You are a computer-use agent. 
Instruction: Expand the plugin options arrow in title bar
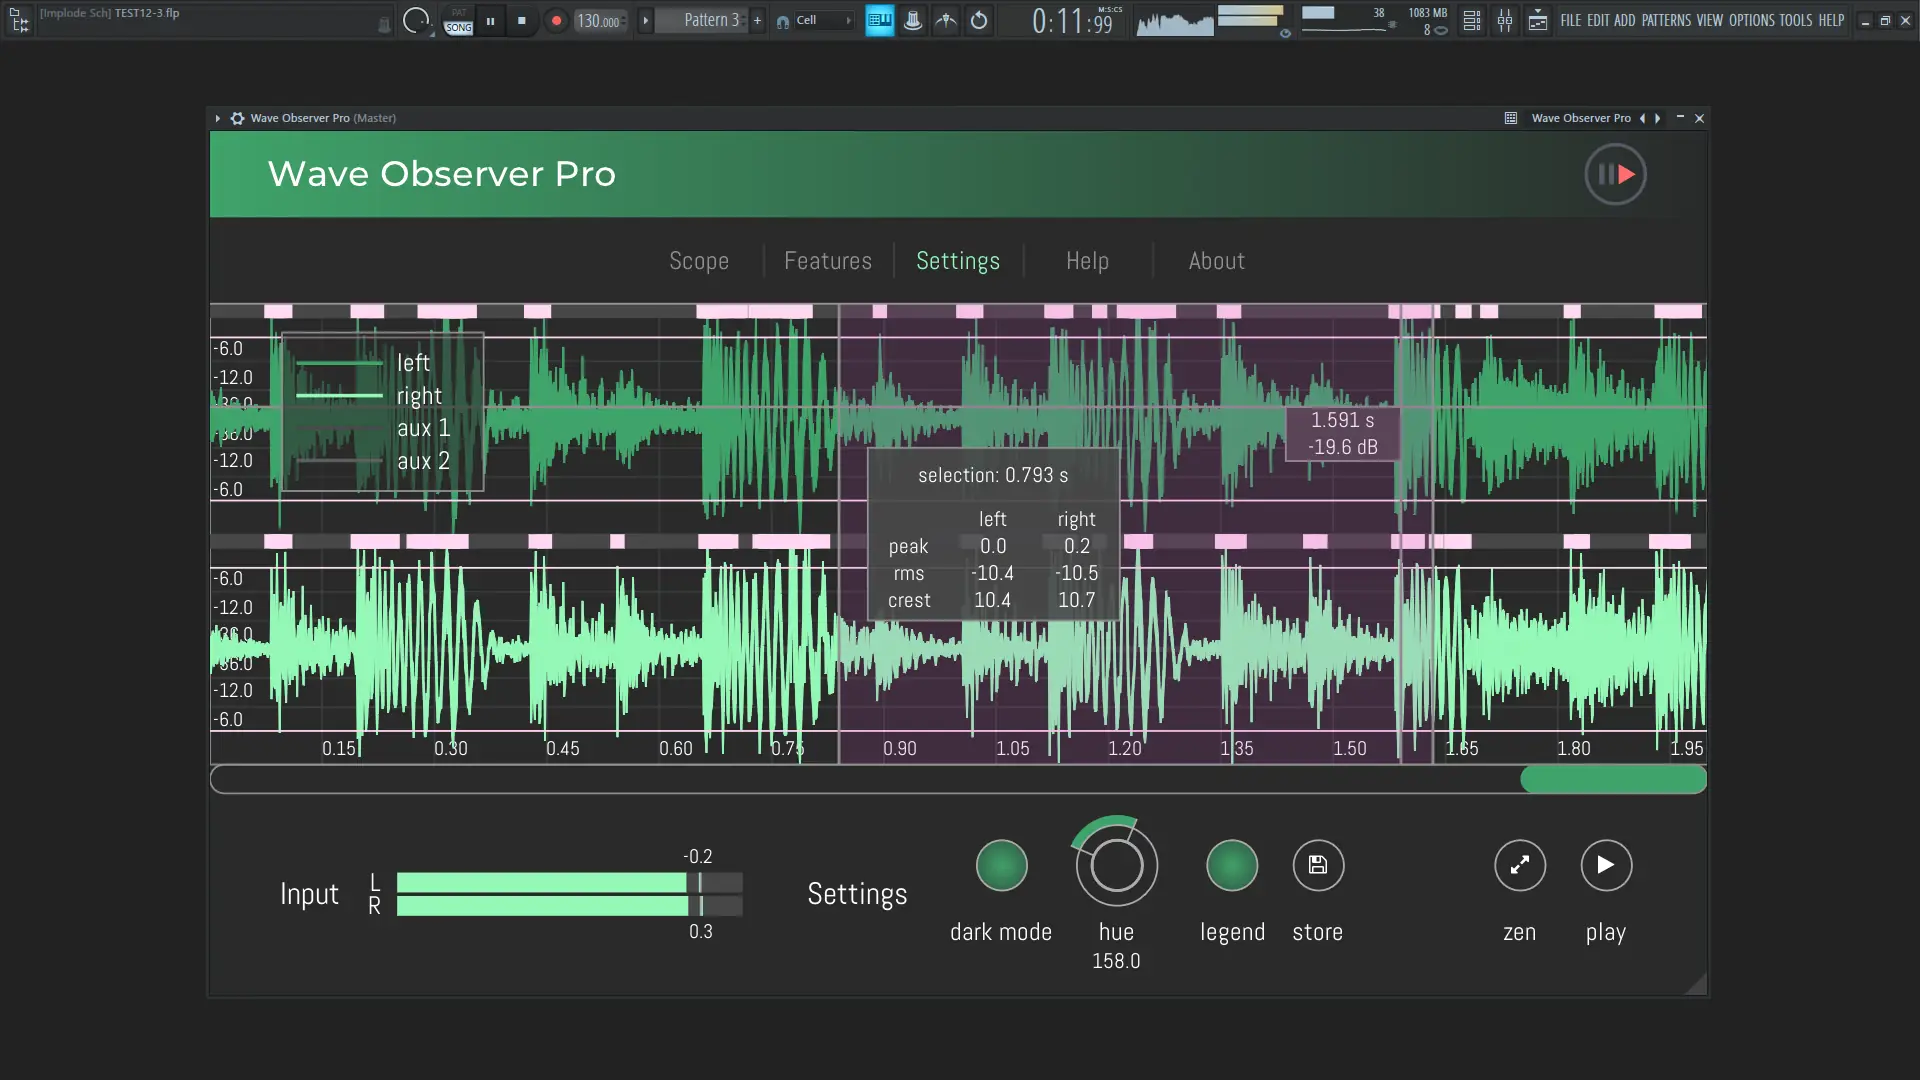coord(217,118)
